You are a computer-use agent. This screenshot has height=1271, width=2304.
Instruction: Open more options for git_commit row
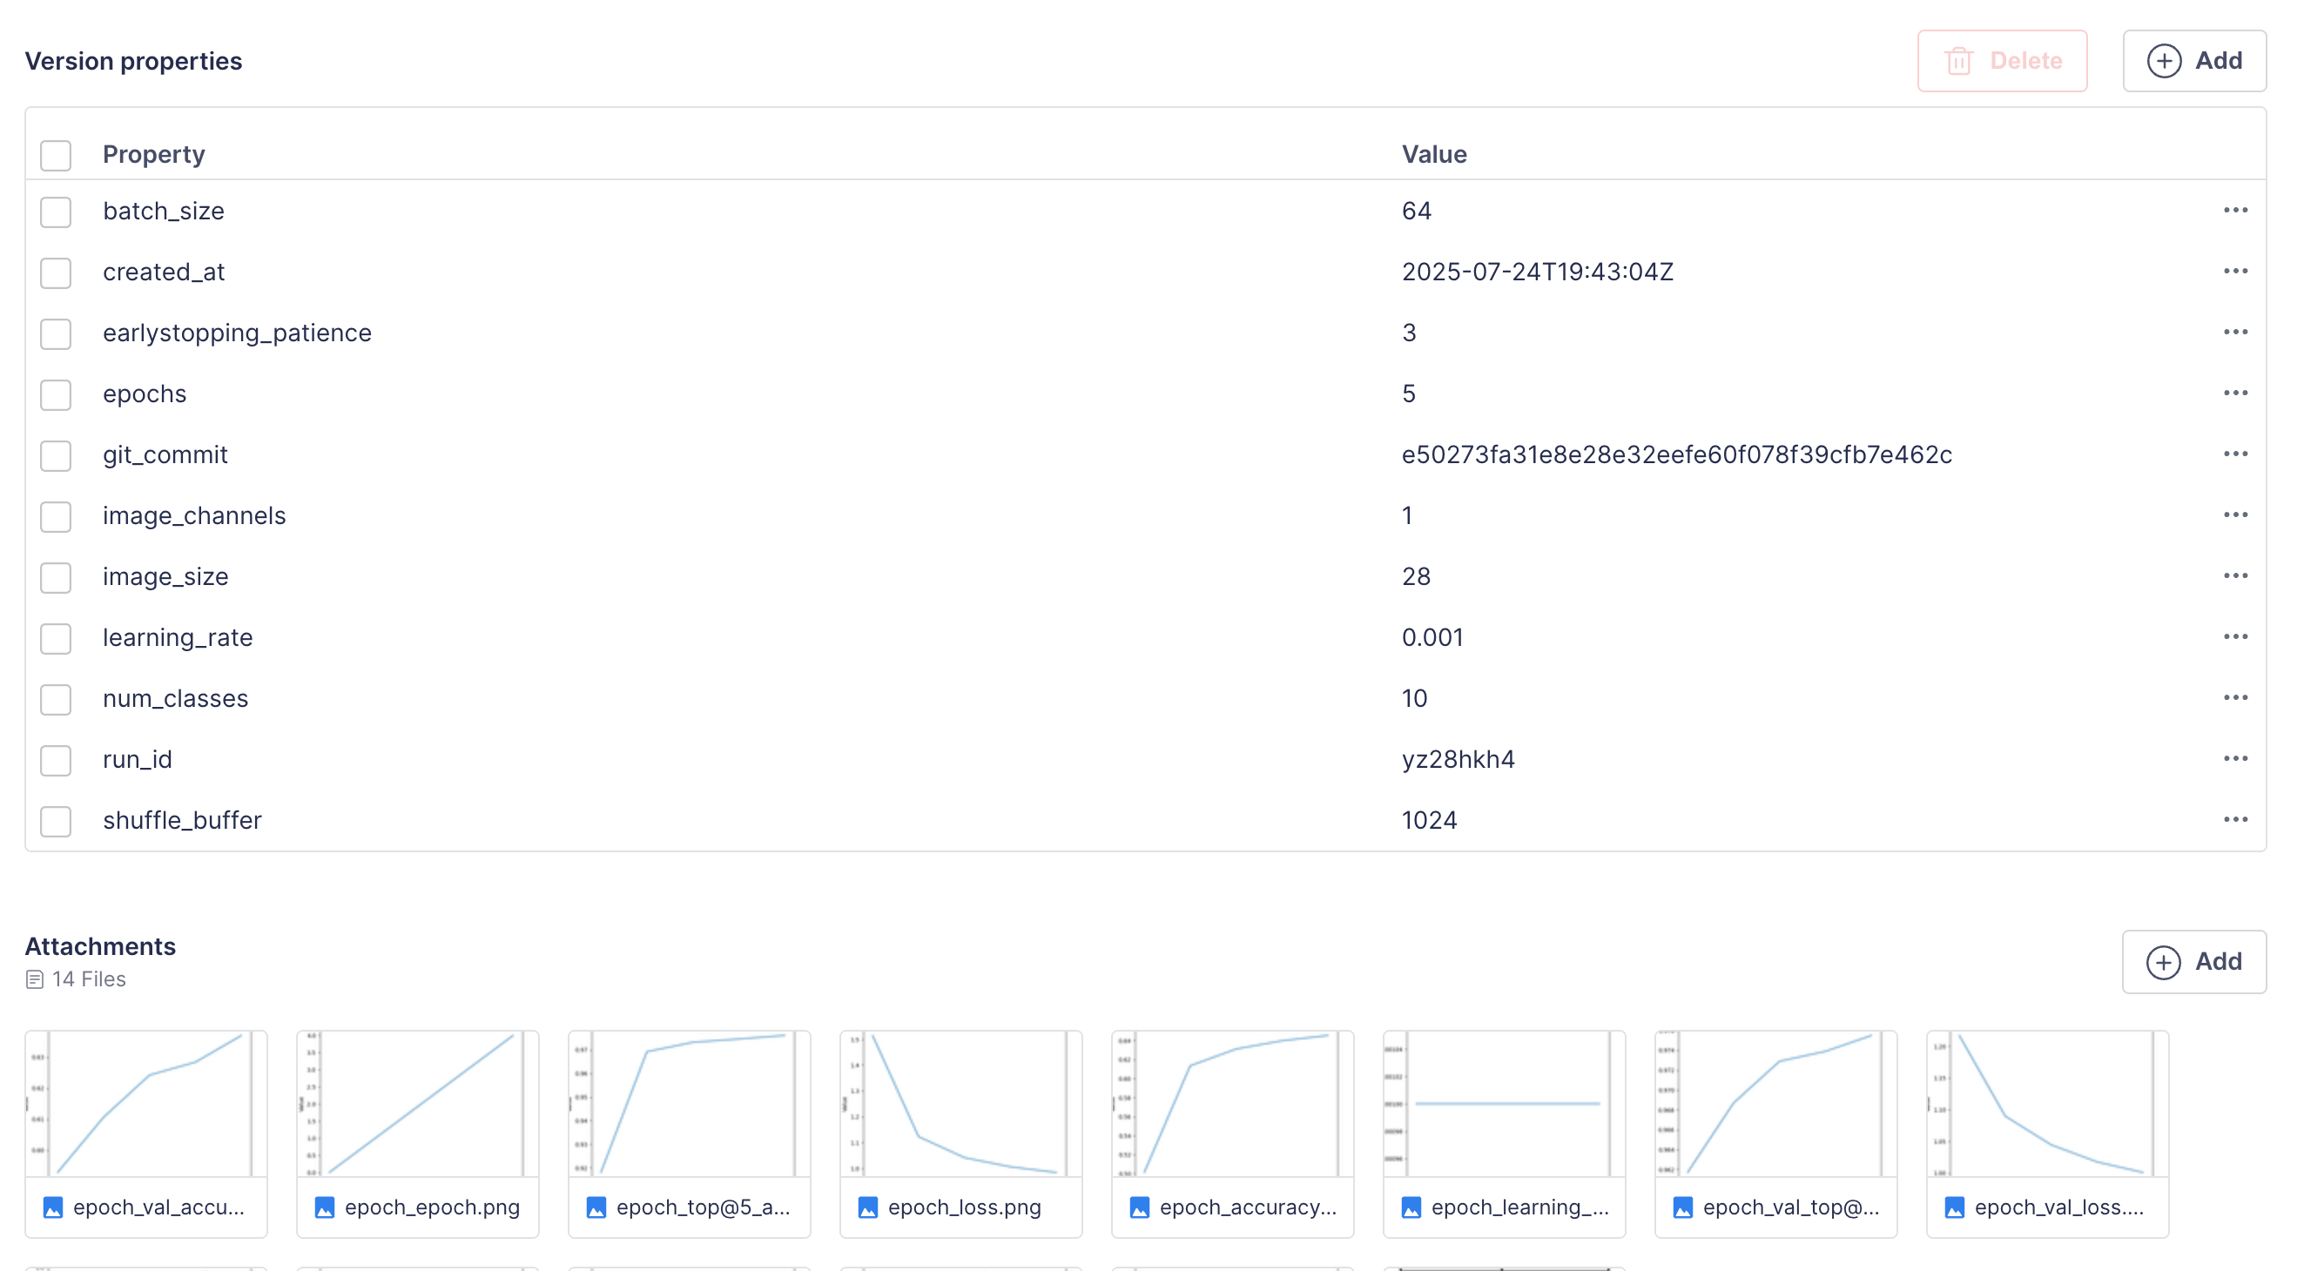[2235, 454]
